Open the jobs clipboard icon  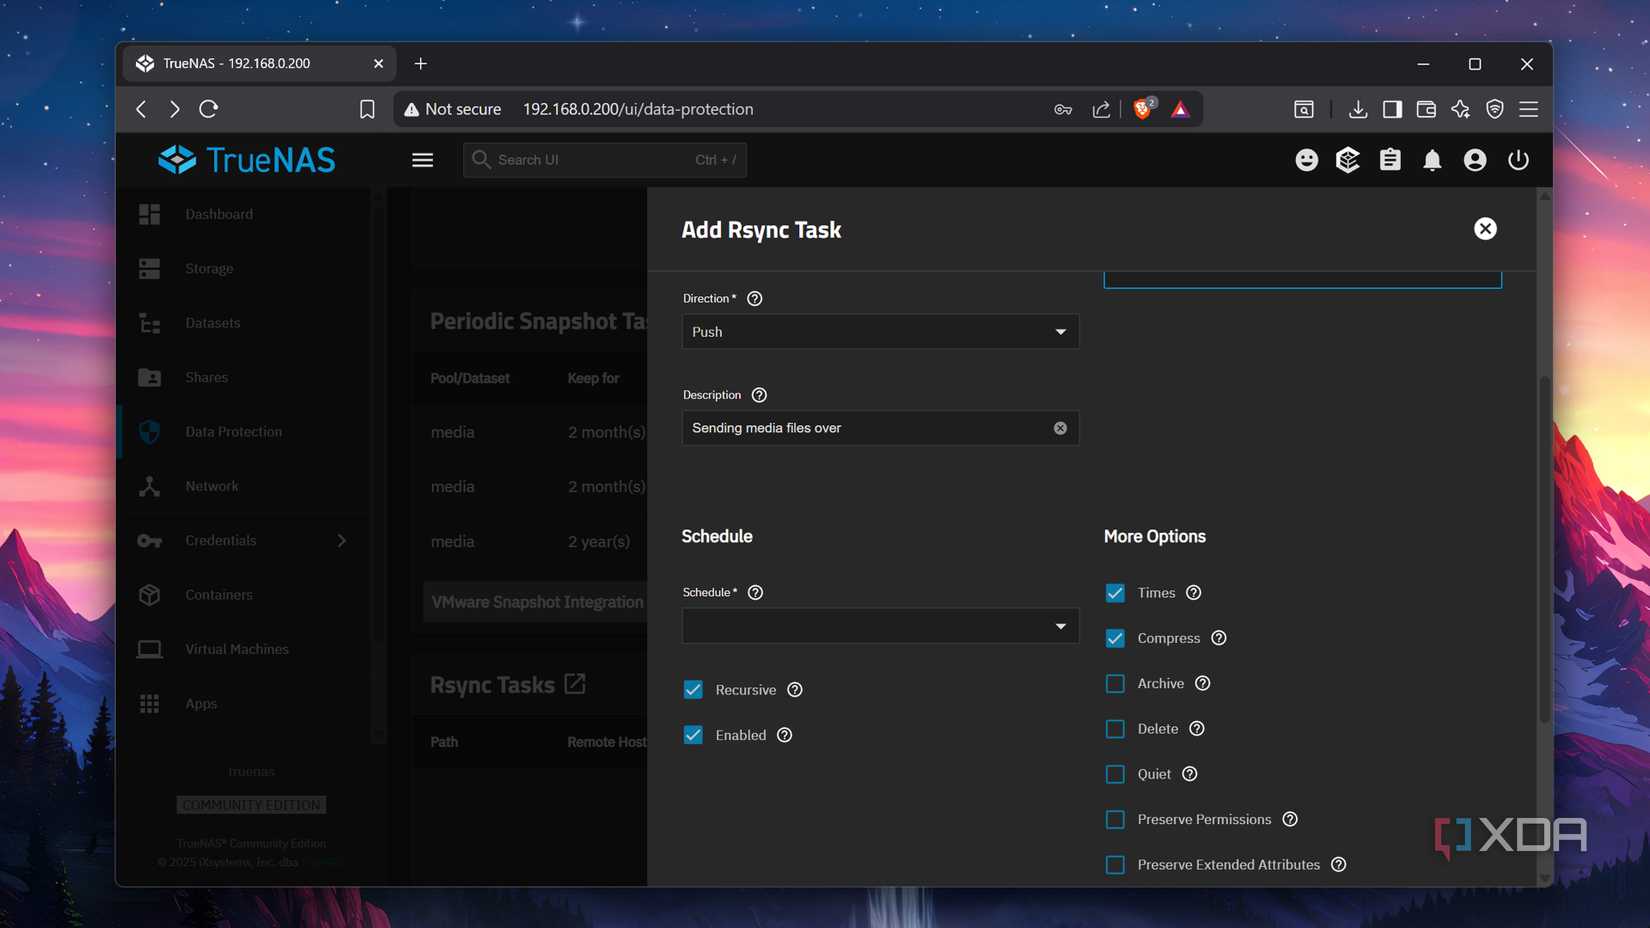(1390, 160)
